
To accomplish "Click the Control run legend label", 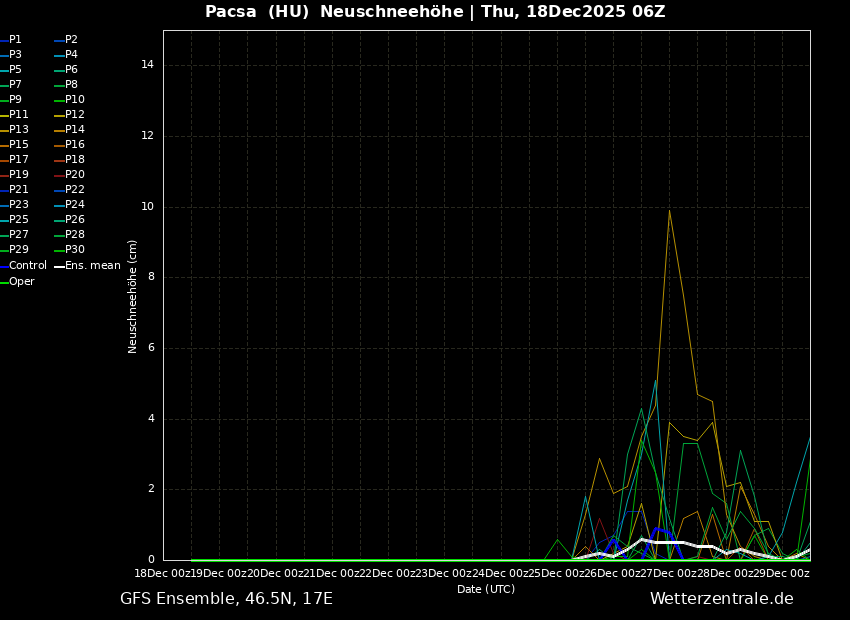I will (27, 266).
